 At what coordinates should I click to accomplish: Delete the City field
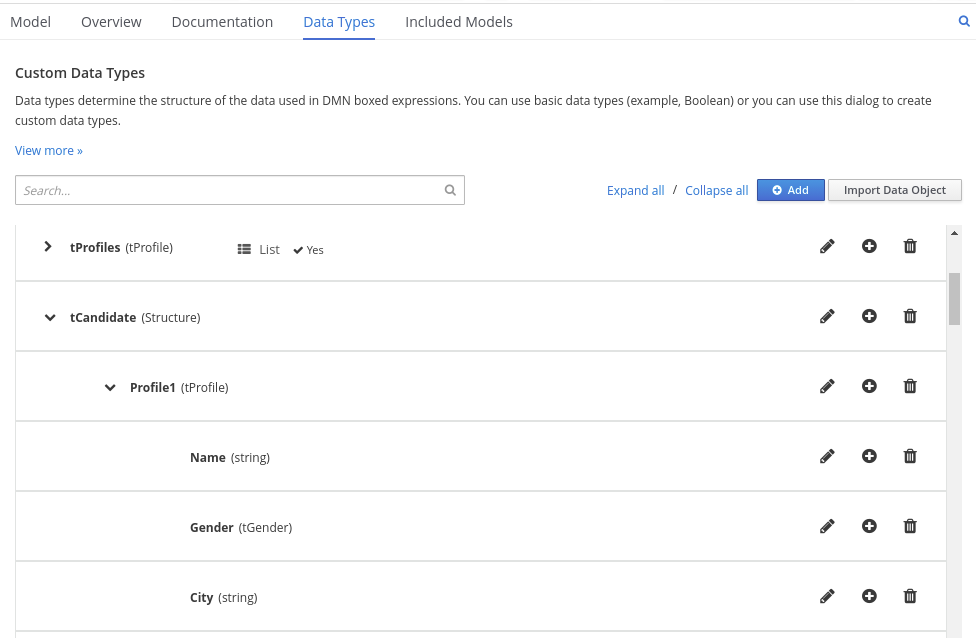point(910,596)
